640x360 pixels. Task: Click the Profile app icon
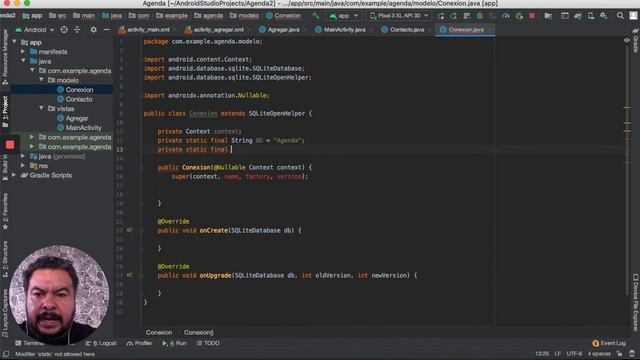coord(506,16)
